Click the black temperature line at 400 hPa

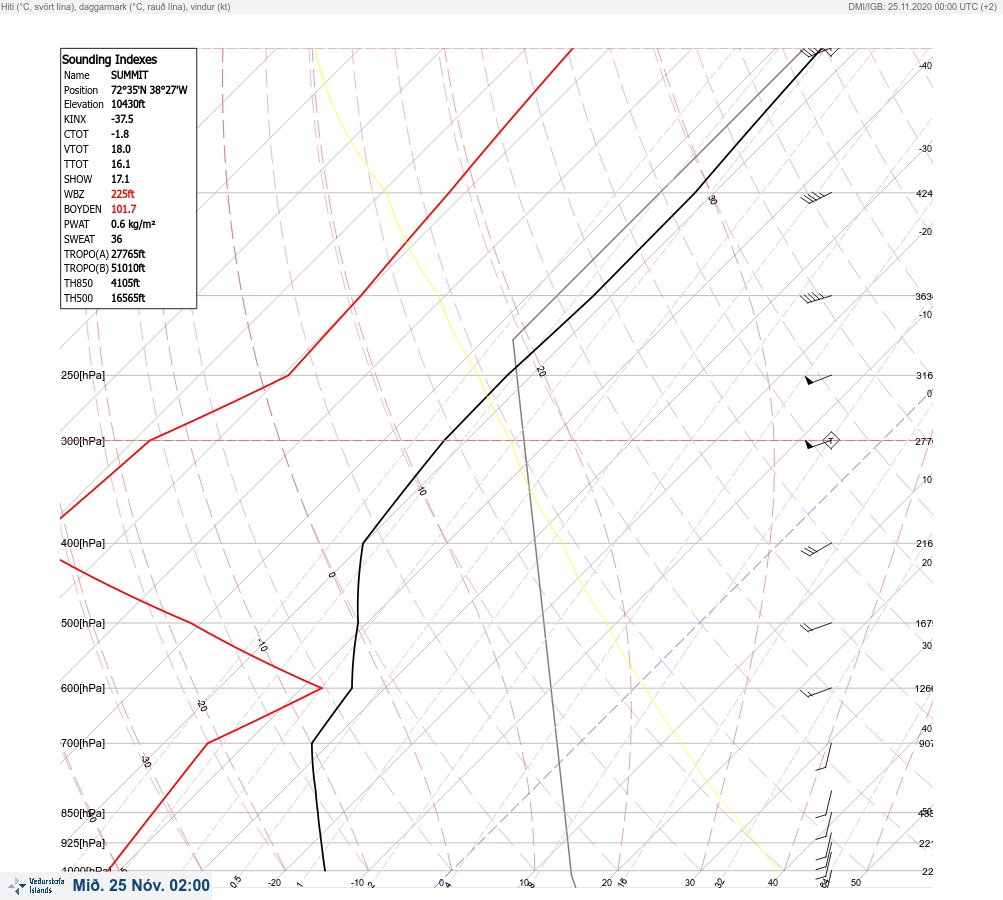click(x=363, y=543)
